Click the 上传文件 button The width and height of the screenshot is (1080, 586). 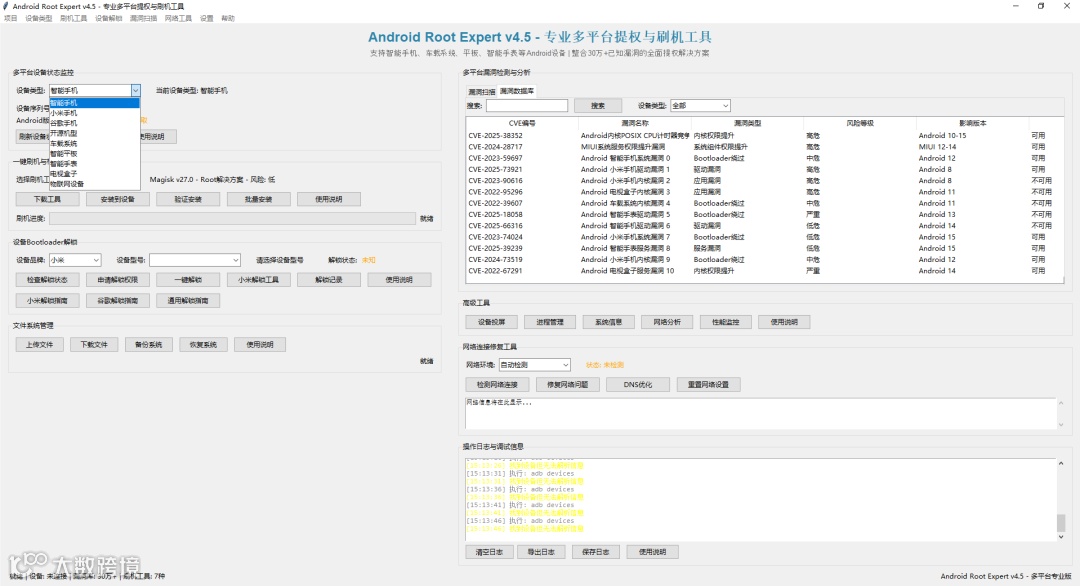(x=39, y=344)
